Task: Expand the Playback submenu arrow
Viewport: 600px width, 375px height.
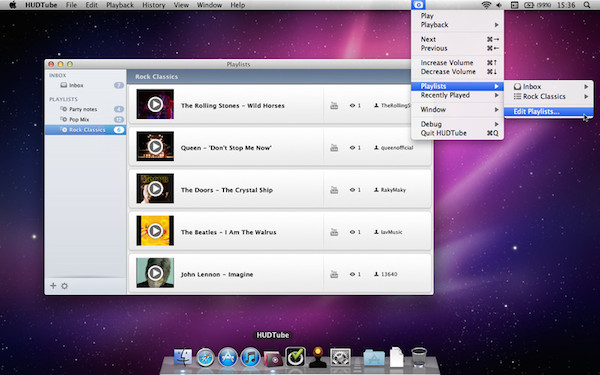Action: pos(496,25)
